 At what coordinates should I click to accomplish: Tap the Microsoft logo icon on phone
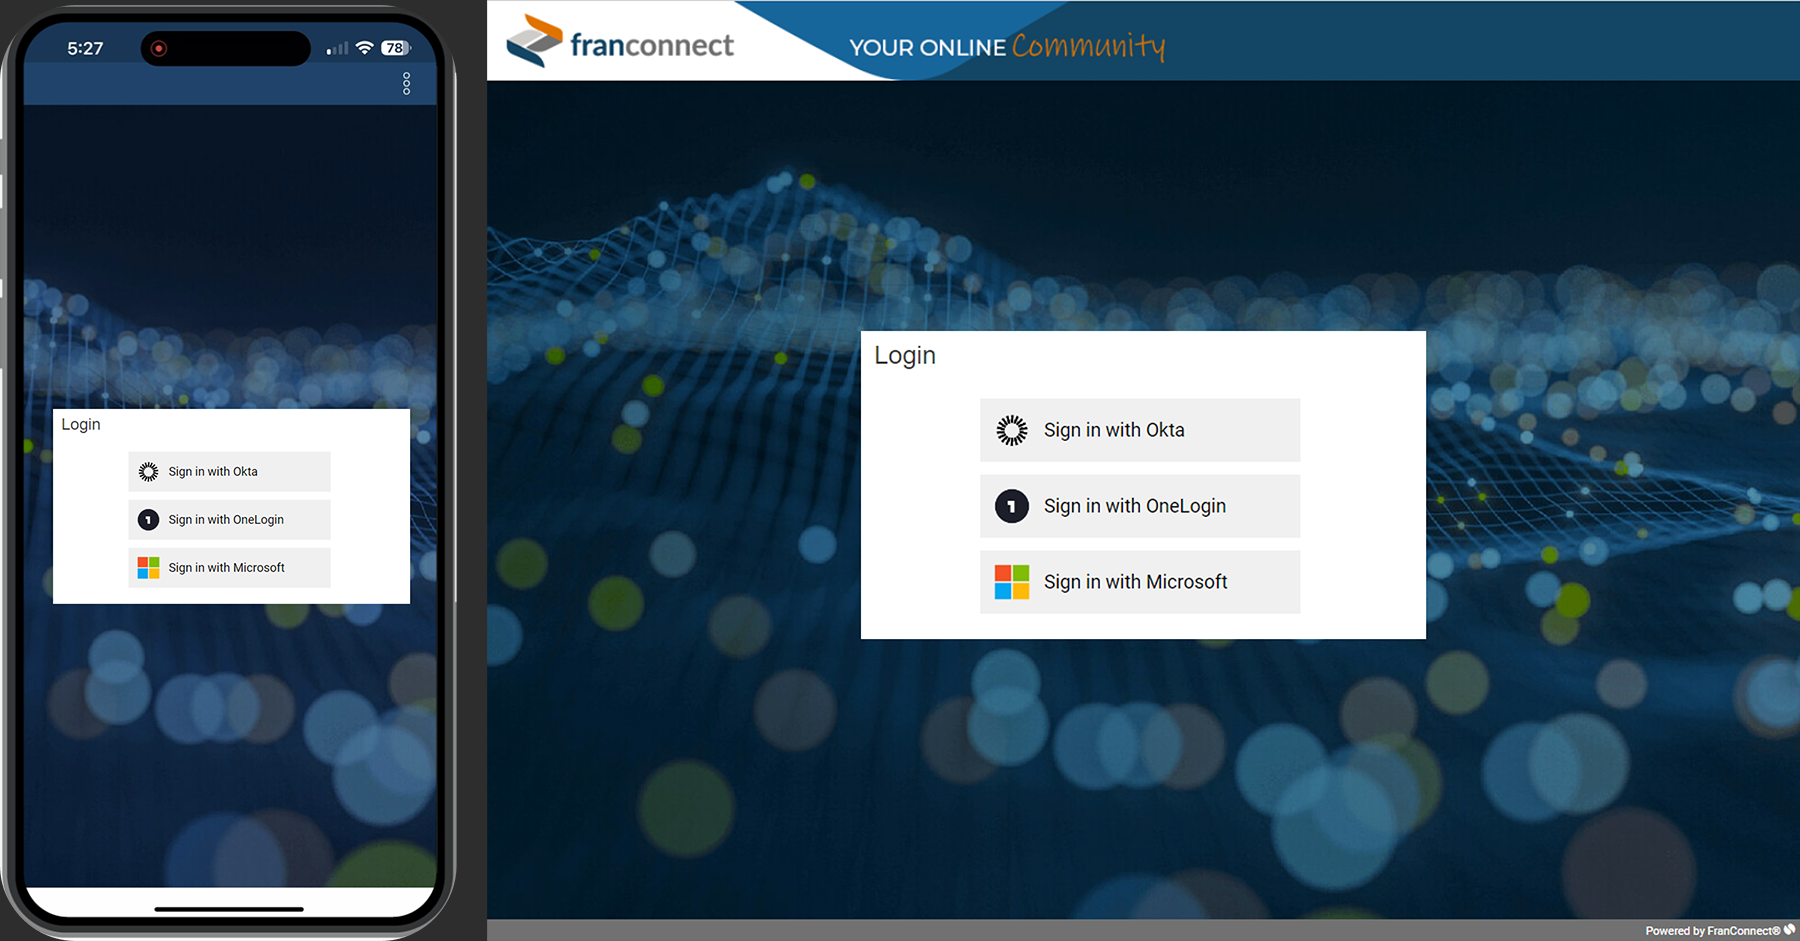pyautogui.click(x=148, y=568)
